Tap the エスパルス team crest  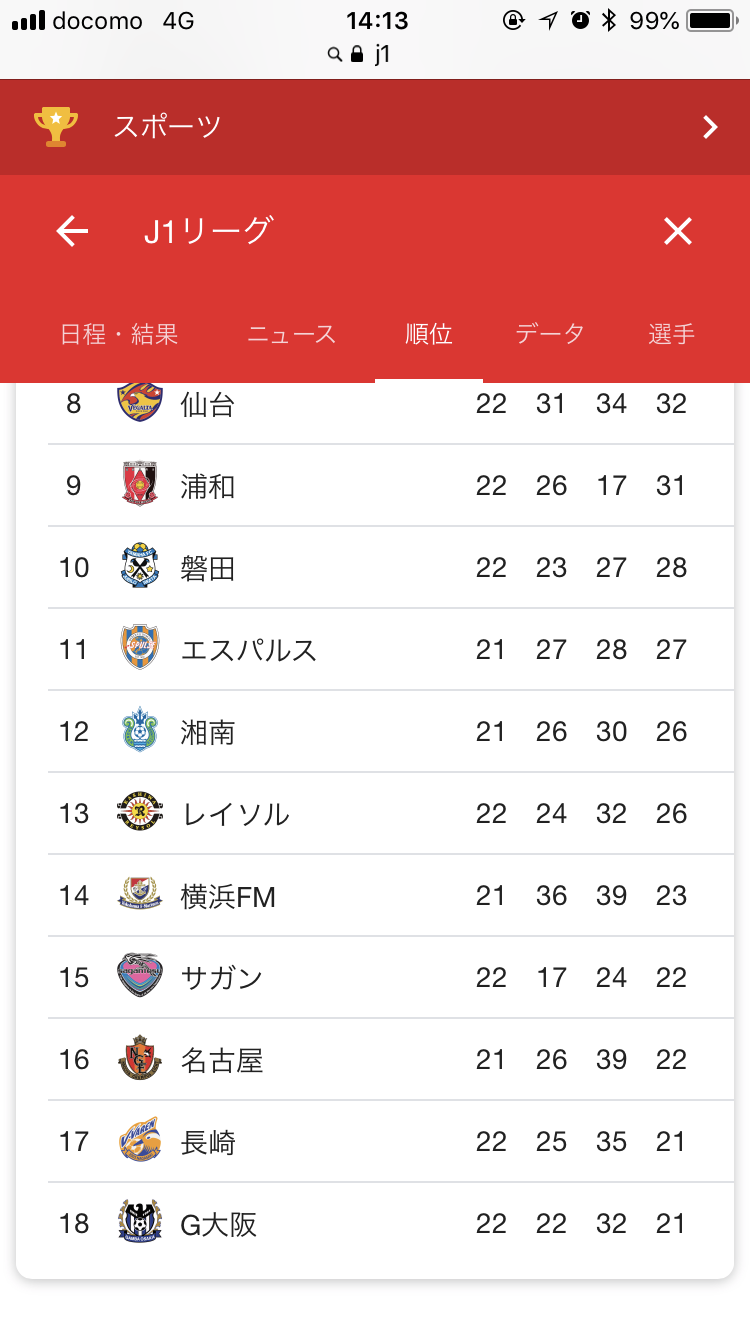(139, 649)
